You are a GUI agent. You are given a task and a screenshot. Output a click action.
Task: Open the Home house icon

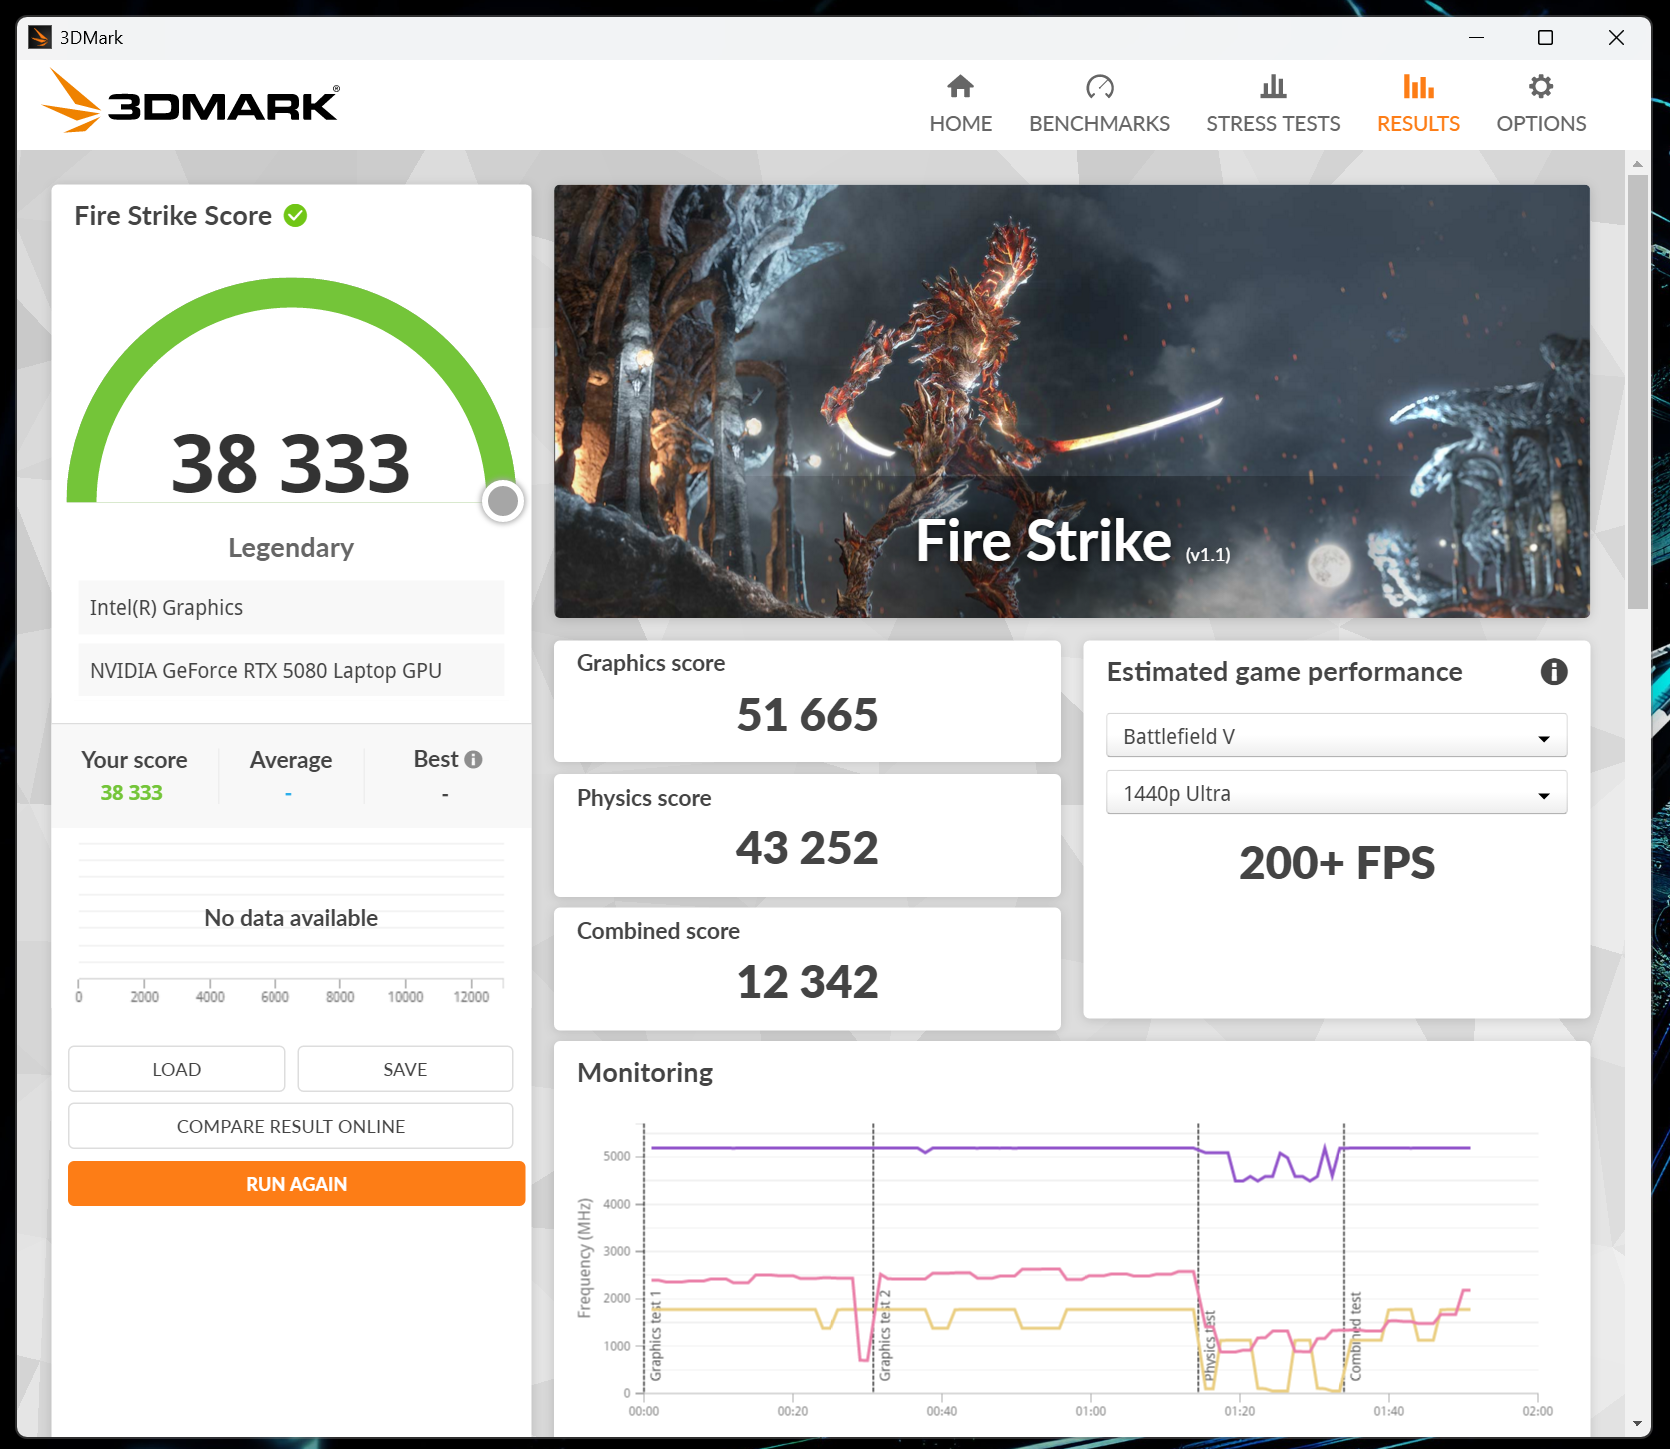960,87
